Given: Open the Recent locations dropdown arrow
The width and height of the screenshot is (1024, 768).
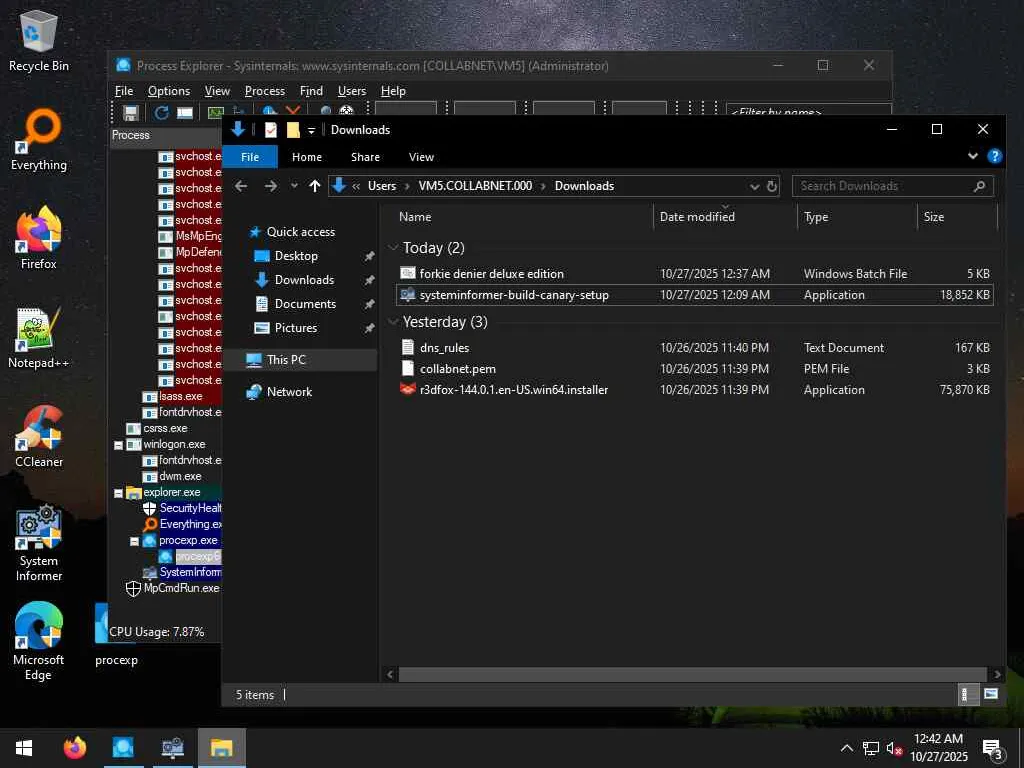Looking at the screenshot, I should click(x=295, y=186).
